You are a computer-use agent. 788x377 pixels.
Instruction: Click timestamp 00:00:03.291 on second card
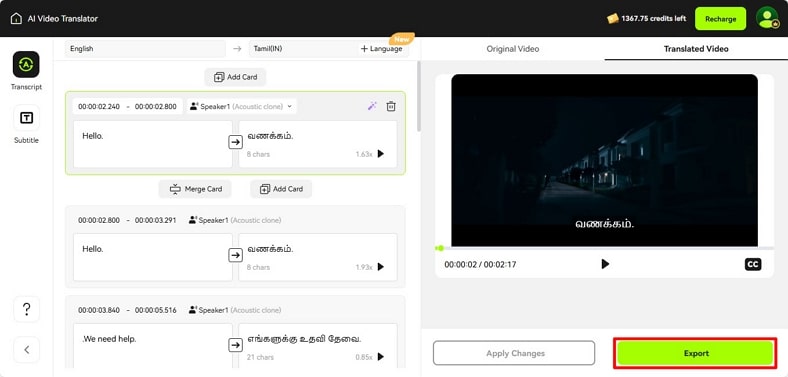coord(155,220)
